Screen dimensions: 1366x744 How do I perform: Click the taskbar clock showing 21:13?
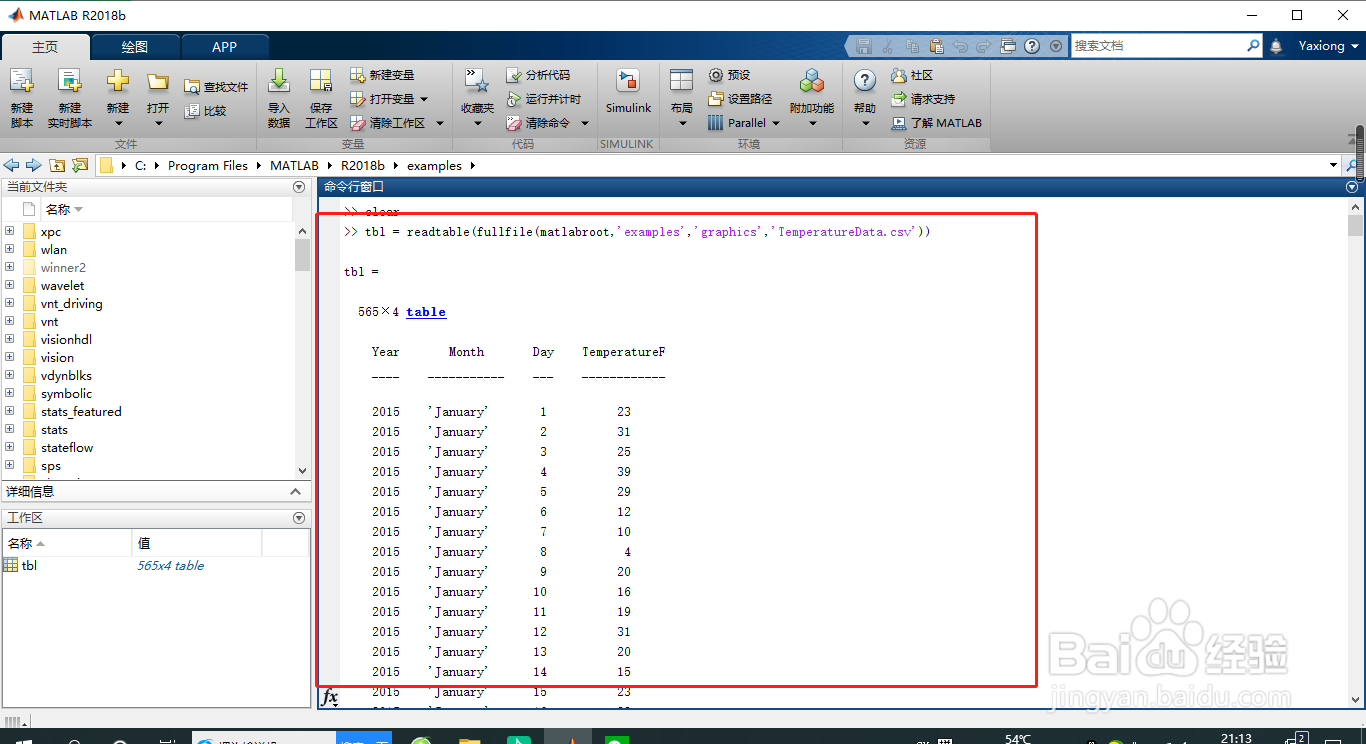[x=1236, y=738]
